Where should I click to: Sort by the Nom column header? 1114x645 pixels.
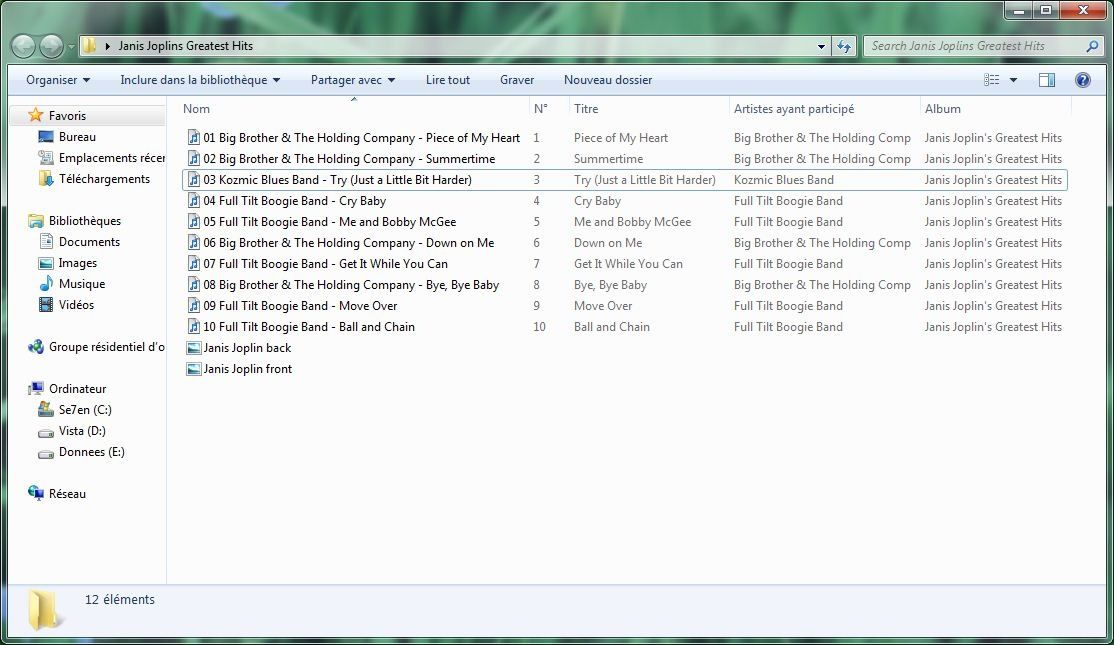pos(353,109)
